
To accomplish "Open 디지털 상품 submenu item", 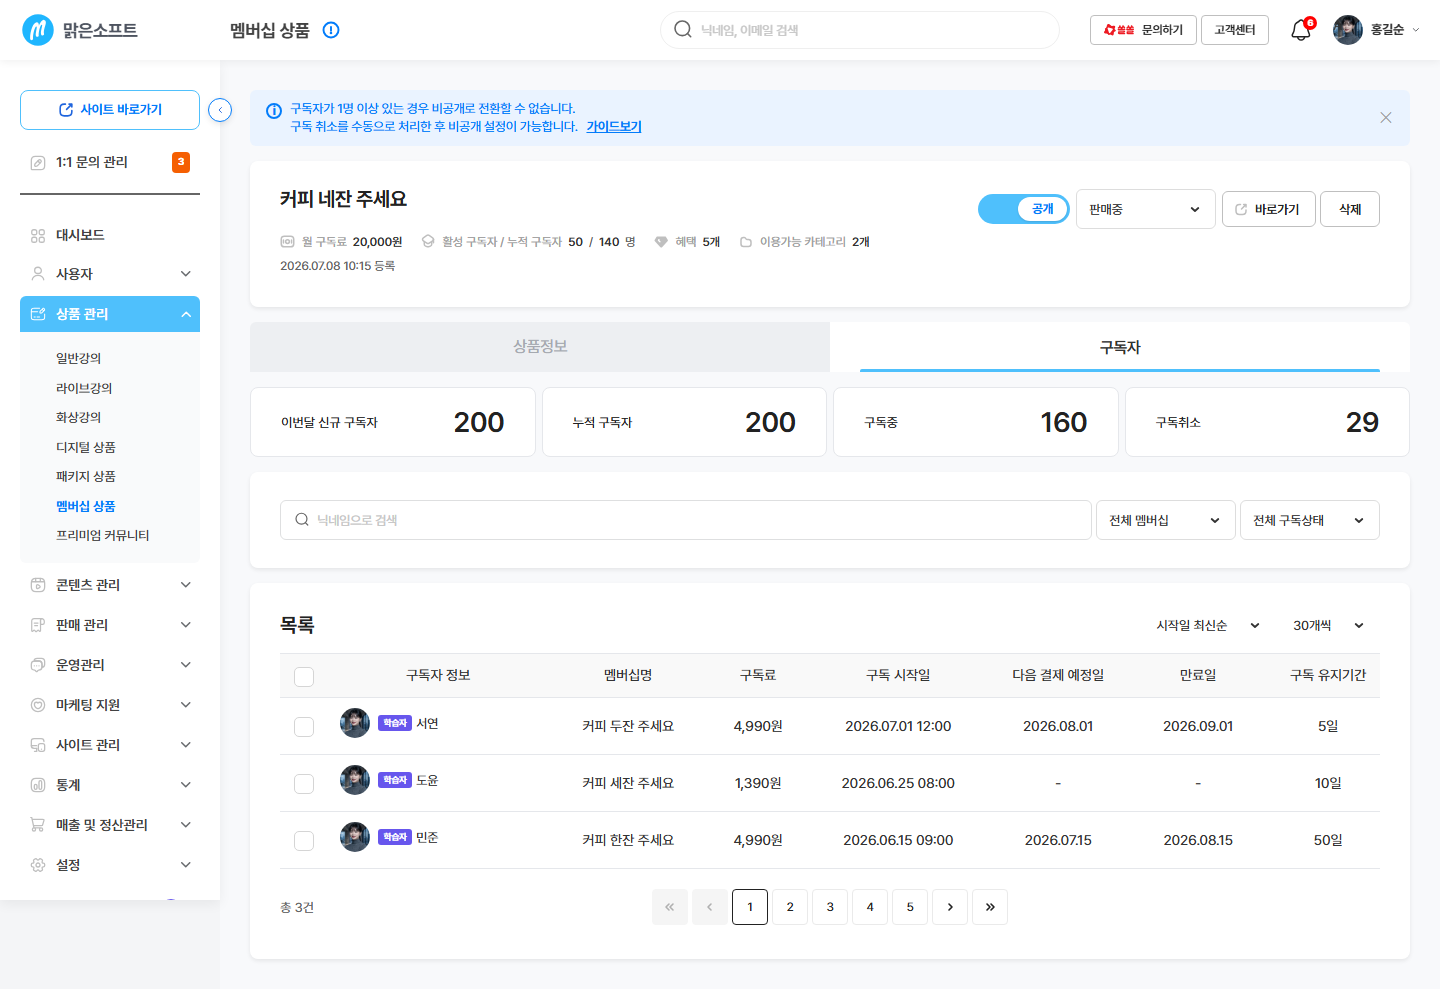I will (86, 447).
